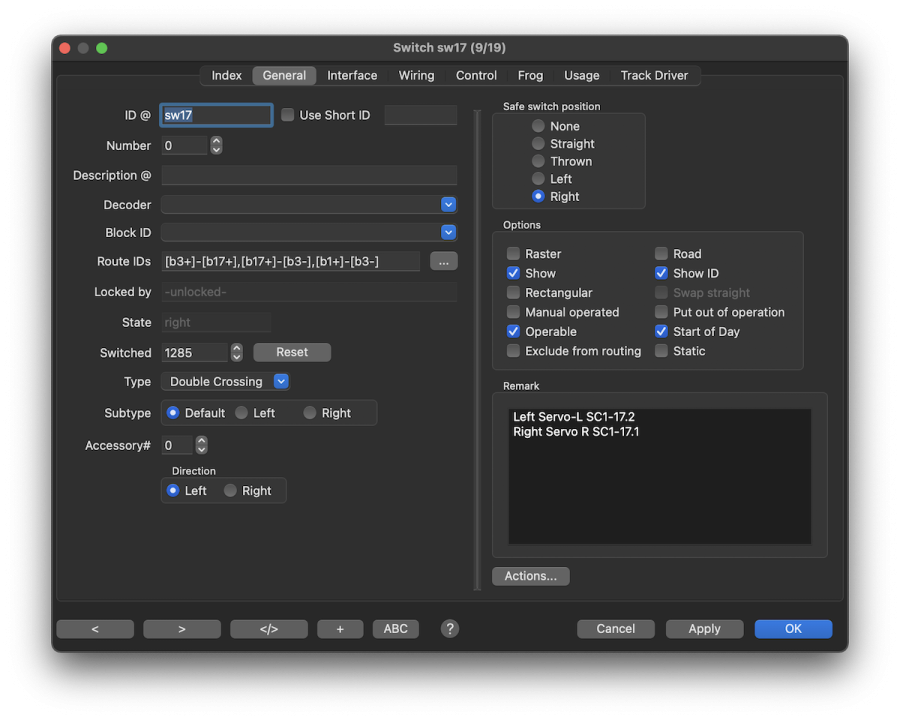900x720 pixels.
Task: Open XML view with </> button
Action: (269, 629)
